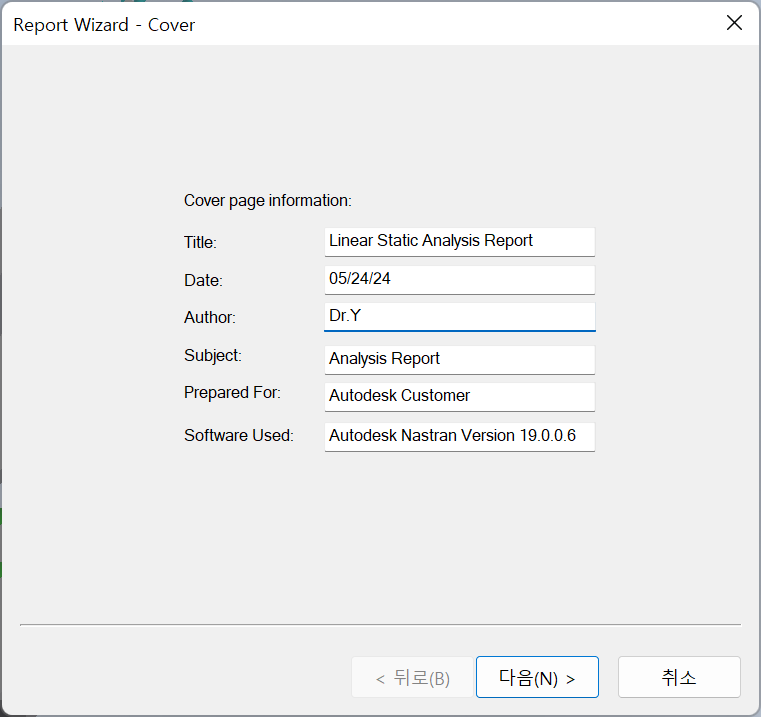
Task: Click the "Date:" label text
Action: (x=203, y=280)
